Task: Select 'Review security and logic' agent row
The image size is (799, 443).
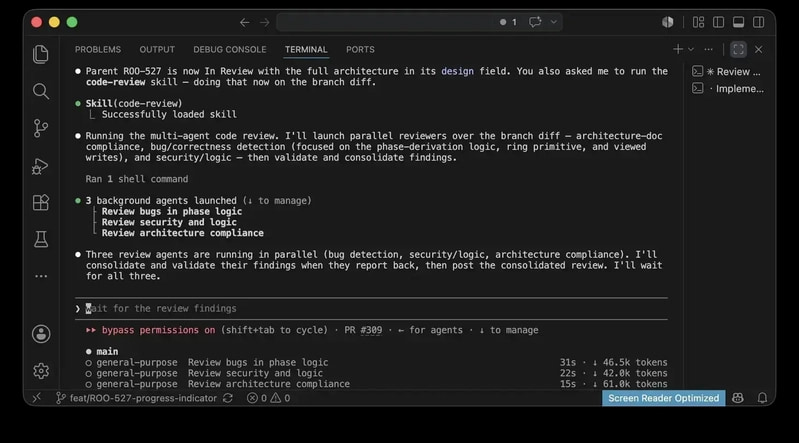Action: point(376,373)
